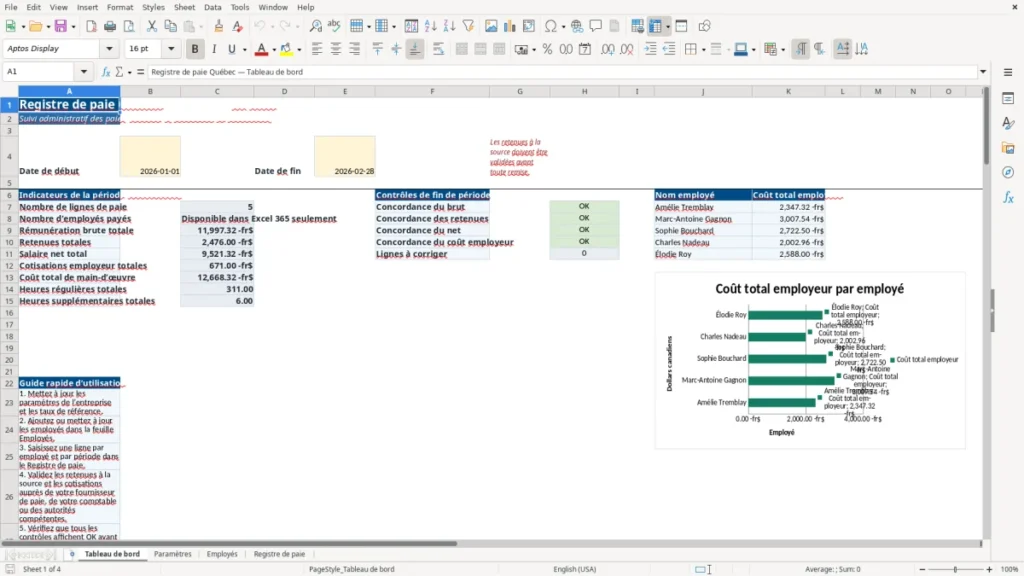Toggle Wrap Text for cell
The height and width of the screenshot is (576, 1024).
(438, 49)
